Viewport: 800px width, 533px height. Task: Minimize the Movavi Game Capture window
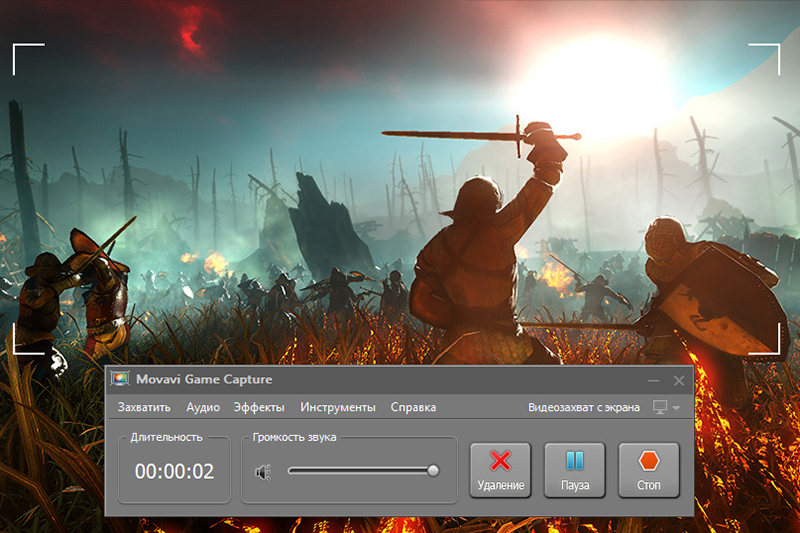[654, 381]
